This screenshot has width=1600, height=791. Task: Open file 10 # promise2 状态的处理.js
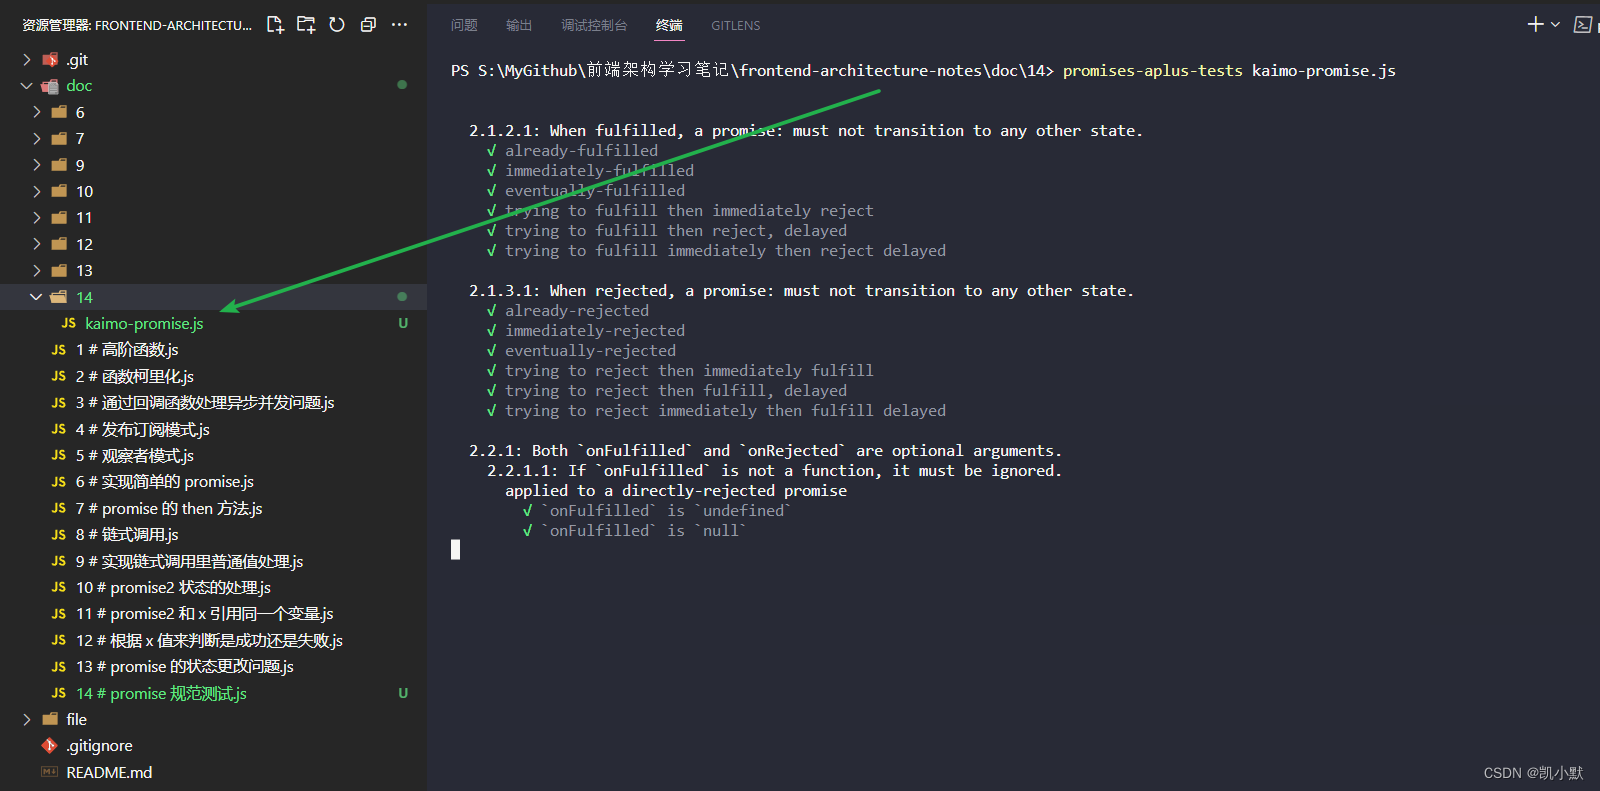pyautogui.click(x=173, y=588)
